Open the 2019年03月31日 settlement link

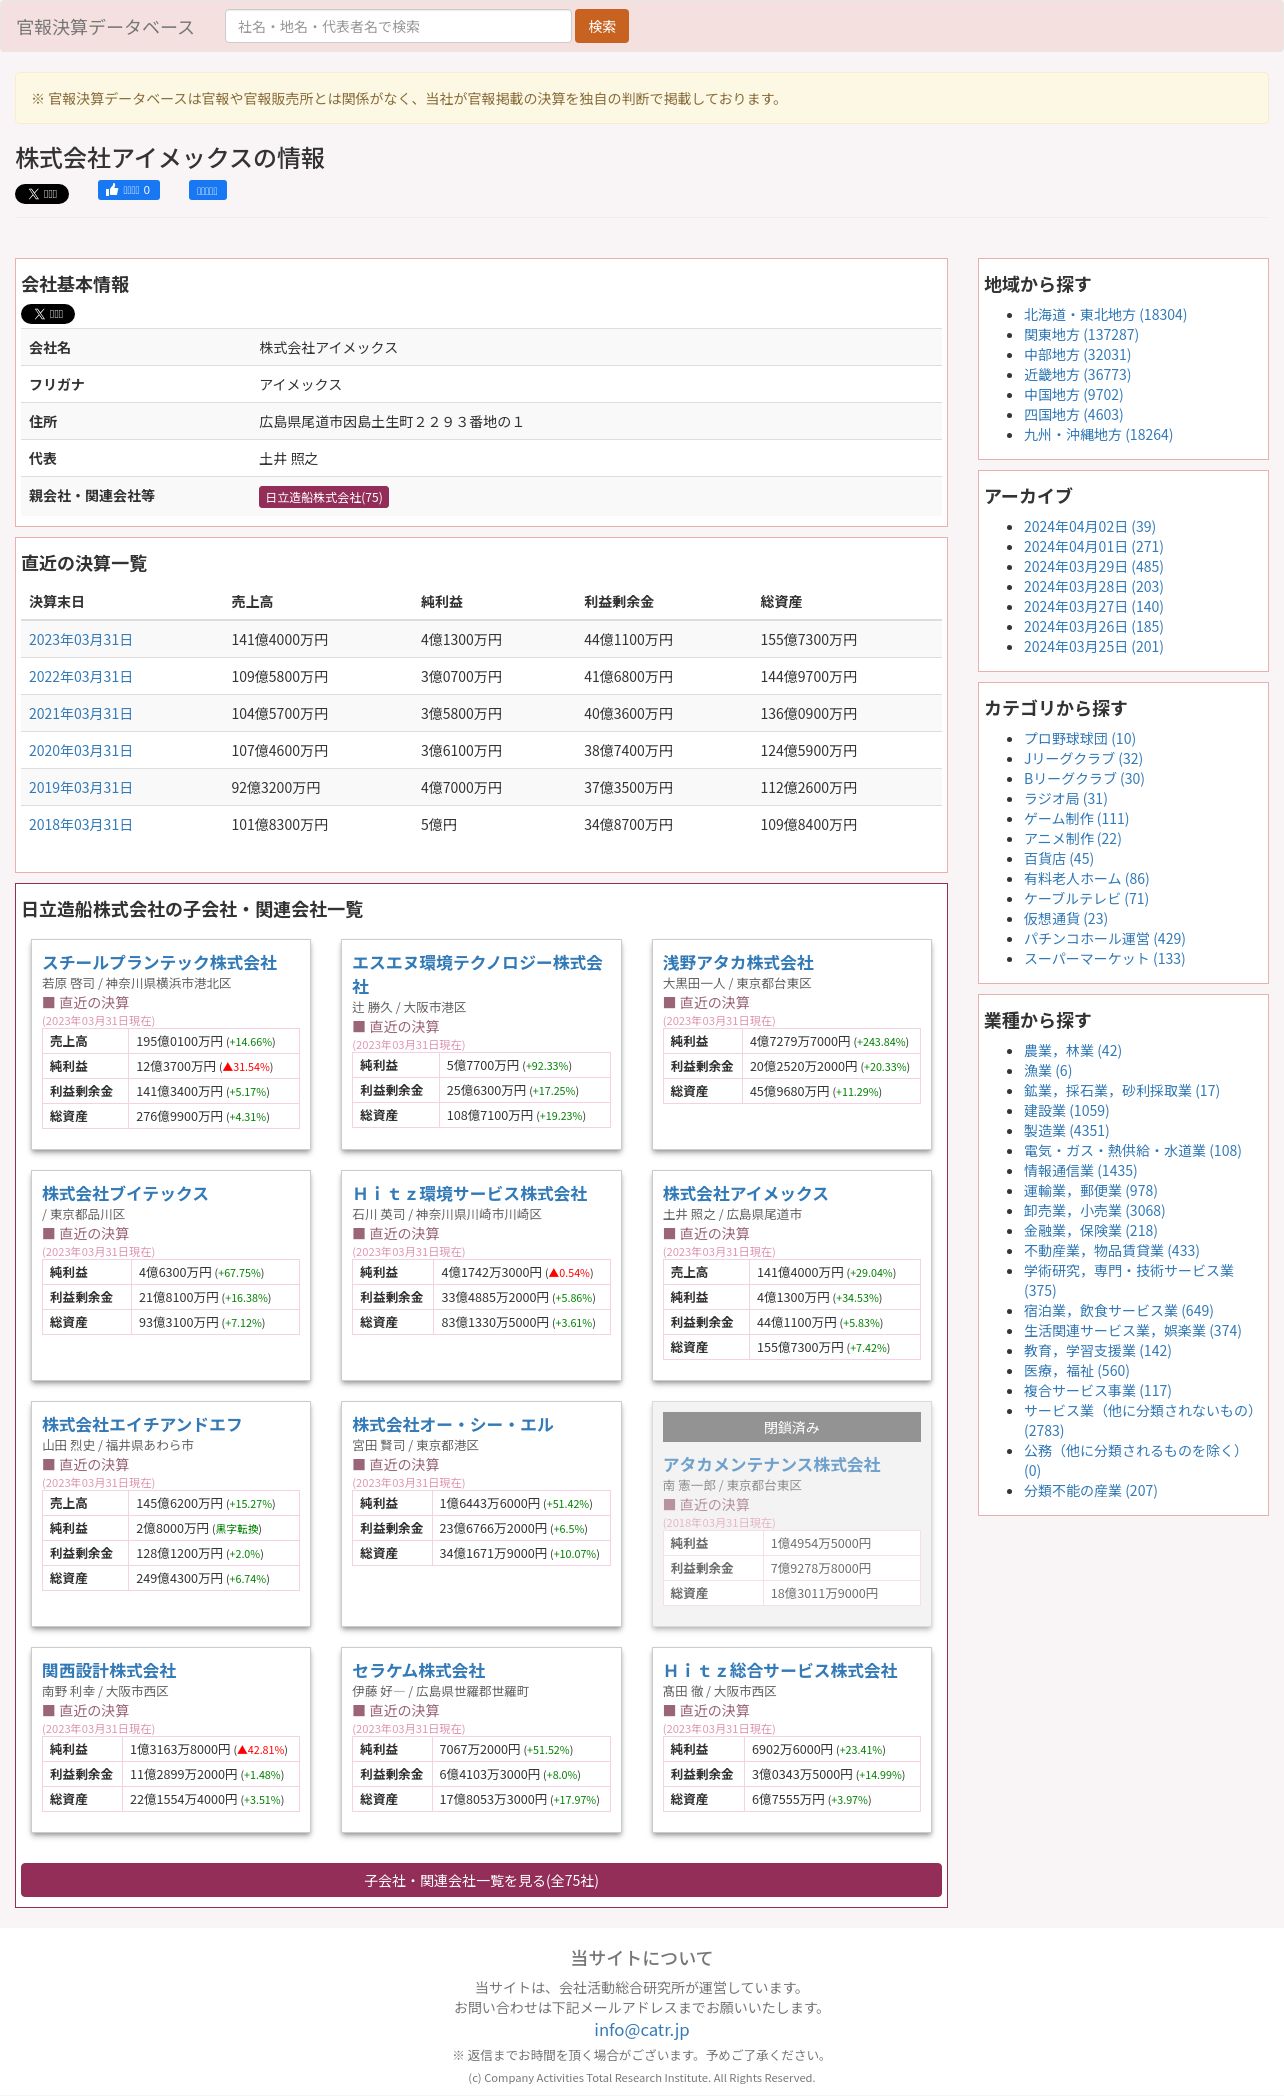81,788
